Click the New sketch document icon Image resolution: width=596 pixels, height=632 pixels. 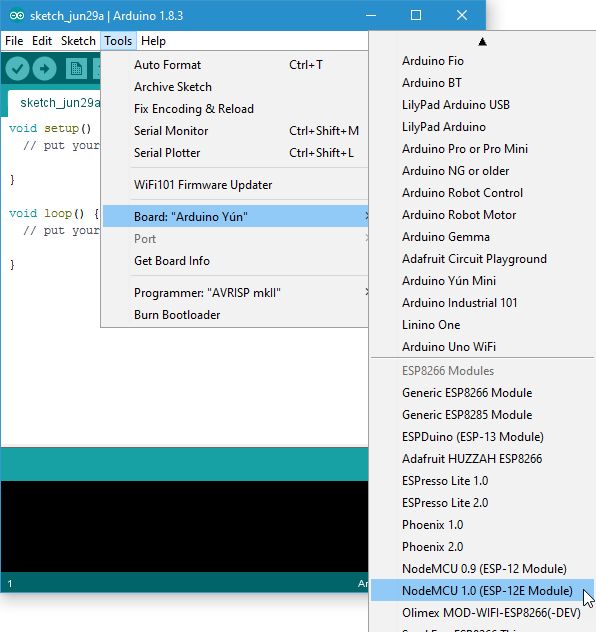(x=76, y=69)
